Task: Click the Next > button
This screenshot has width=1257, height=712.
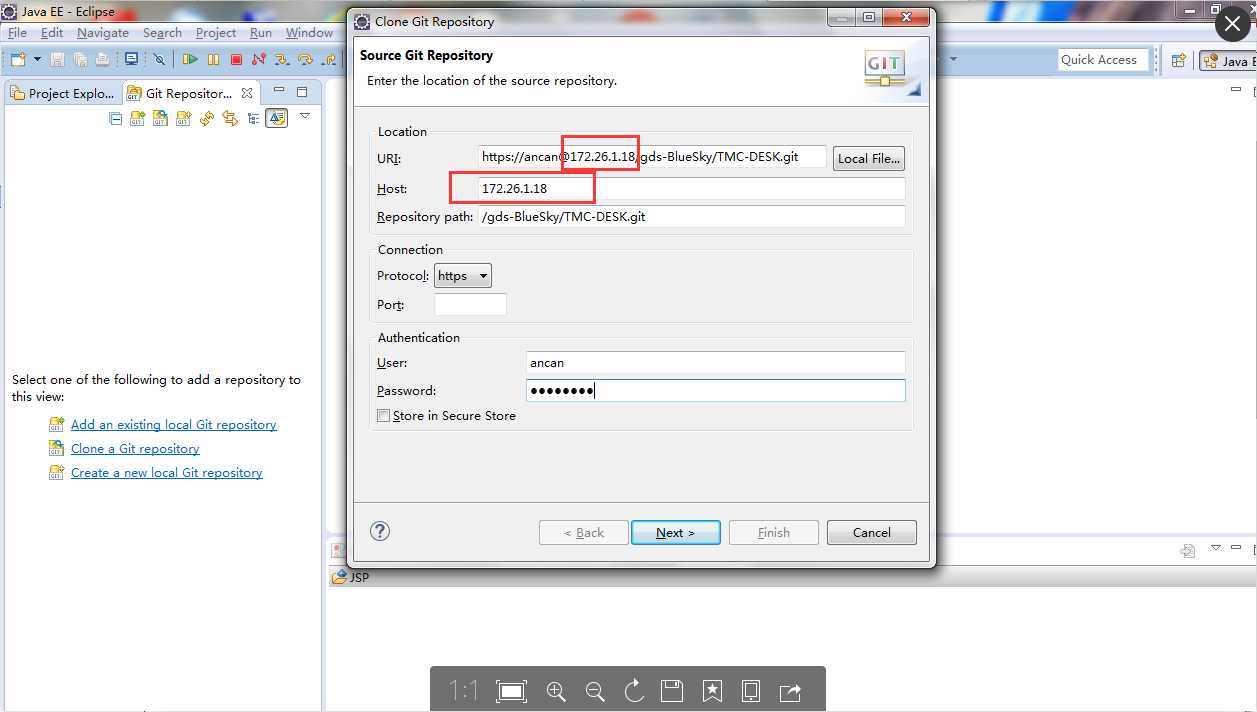Action: pyautogui.click(x=676, y=533)
